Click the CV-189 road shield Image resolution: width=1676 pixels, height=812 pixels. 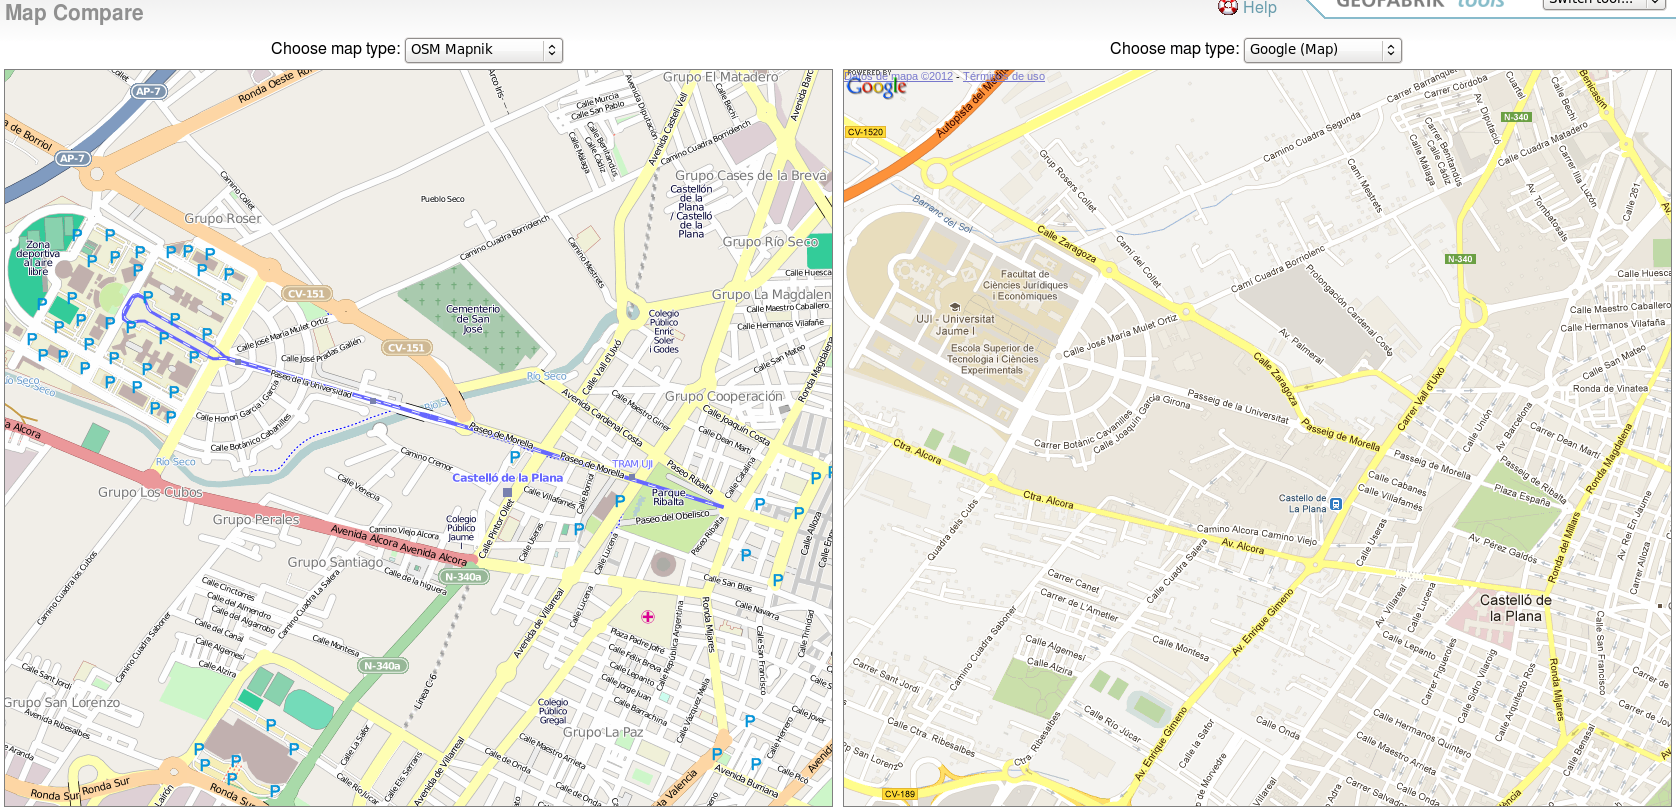(x=899, y=794)
